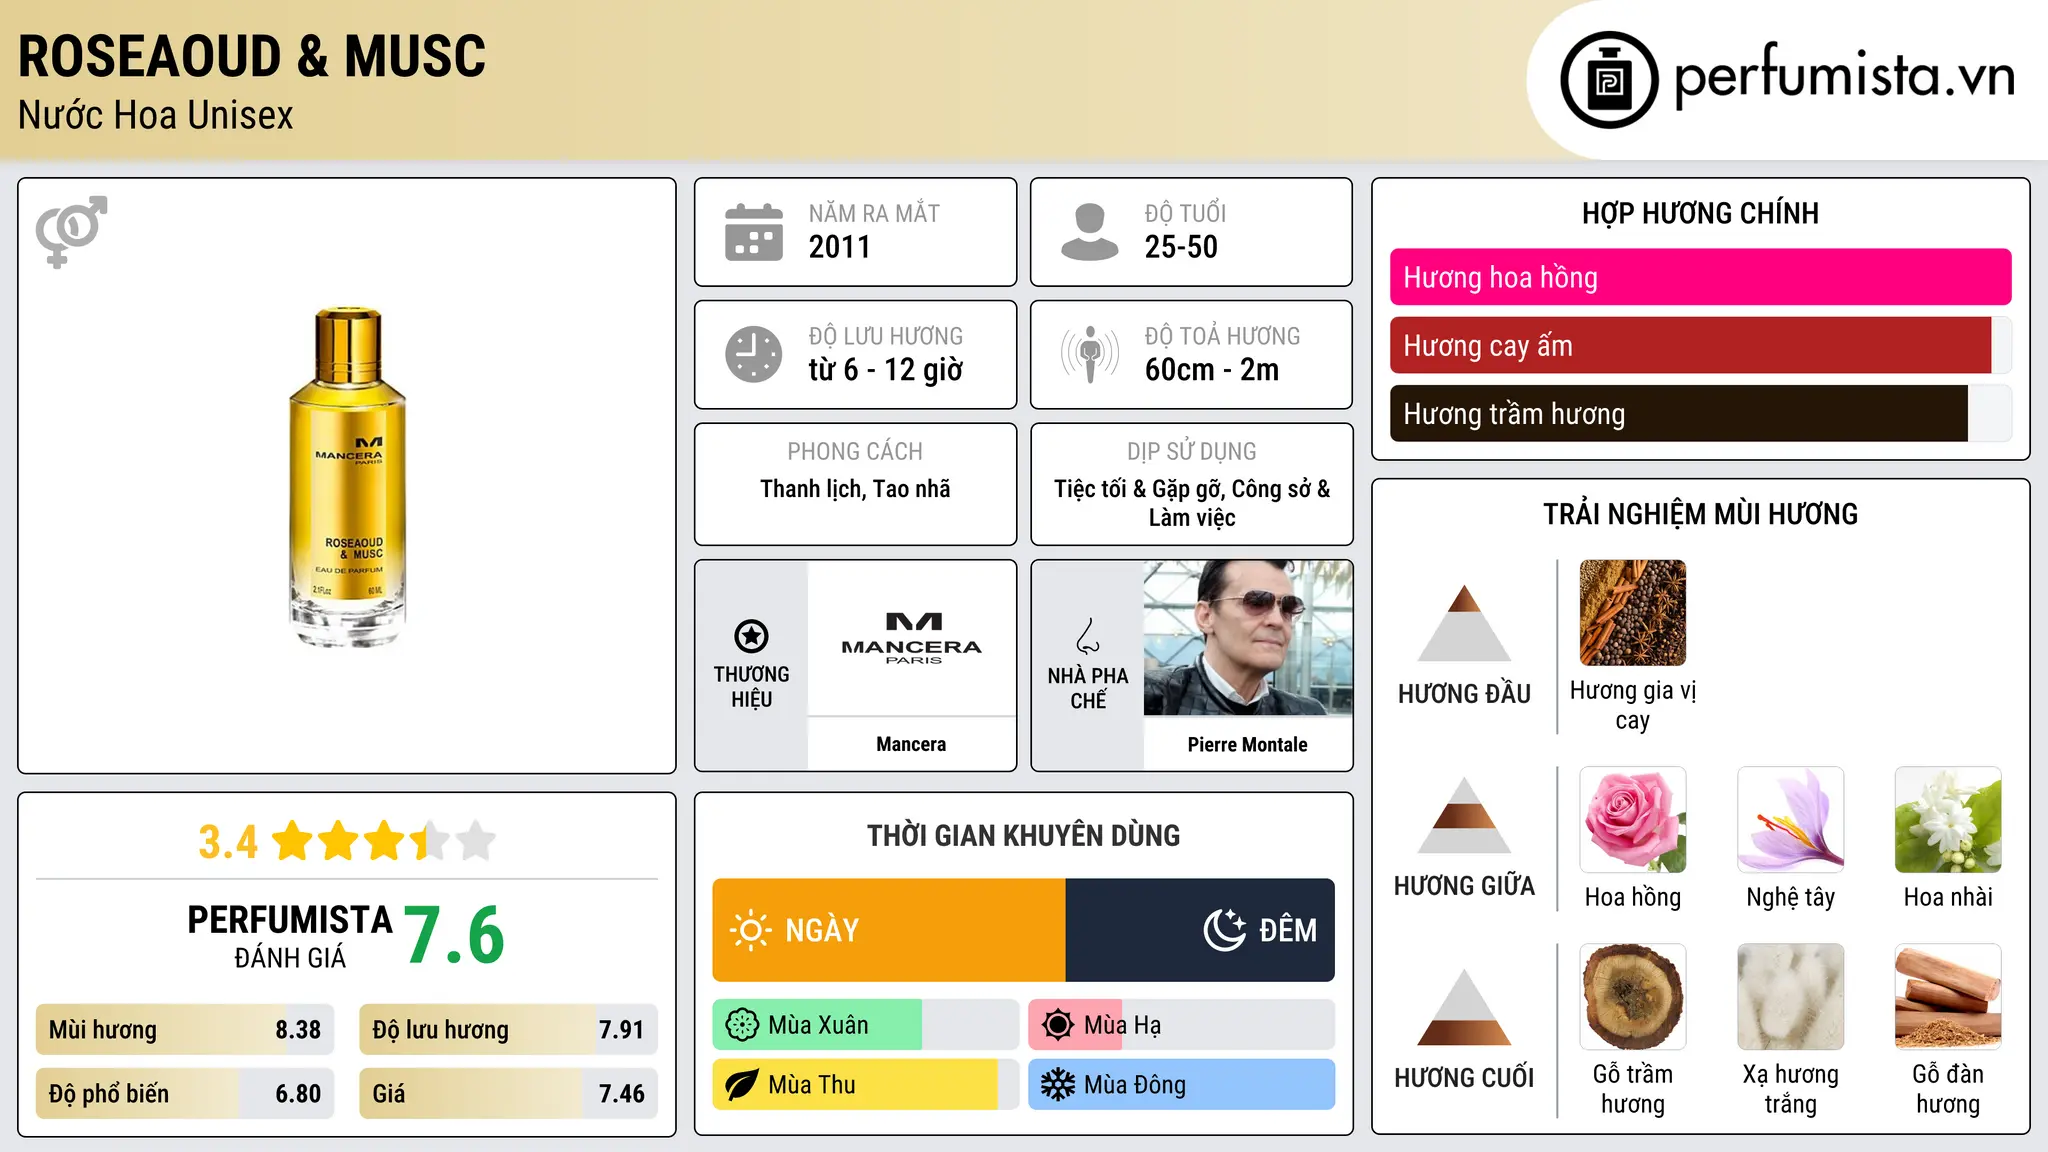Image resolution: width=2048 pixels, height=1152 pixels.
Task: Click the dark Hương trầm hương accord bar
Action: pyautogui.click(x=1701, y=413)
